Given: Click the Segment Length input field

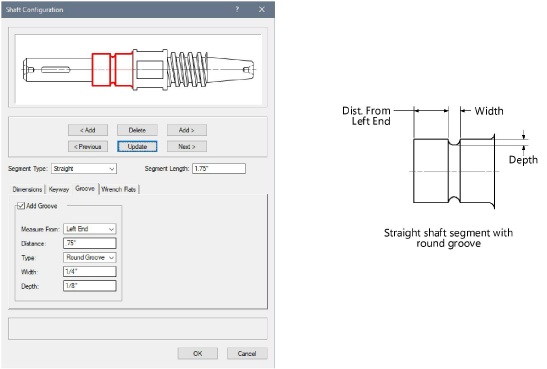Looking at the screenshot, I should coord(219,168).
